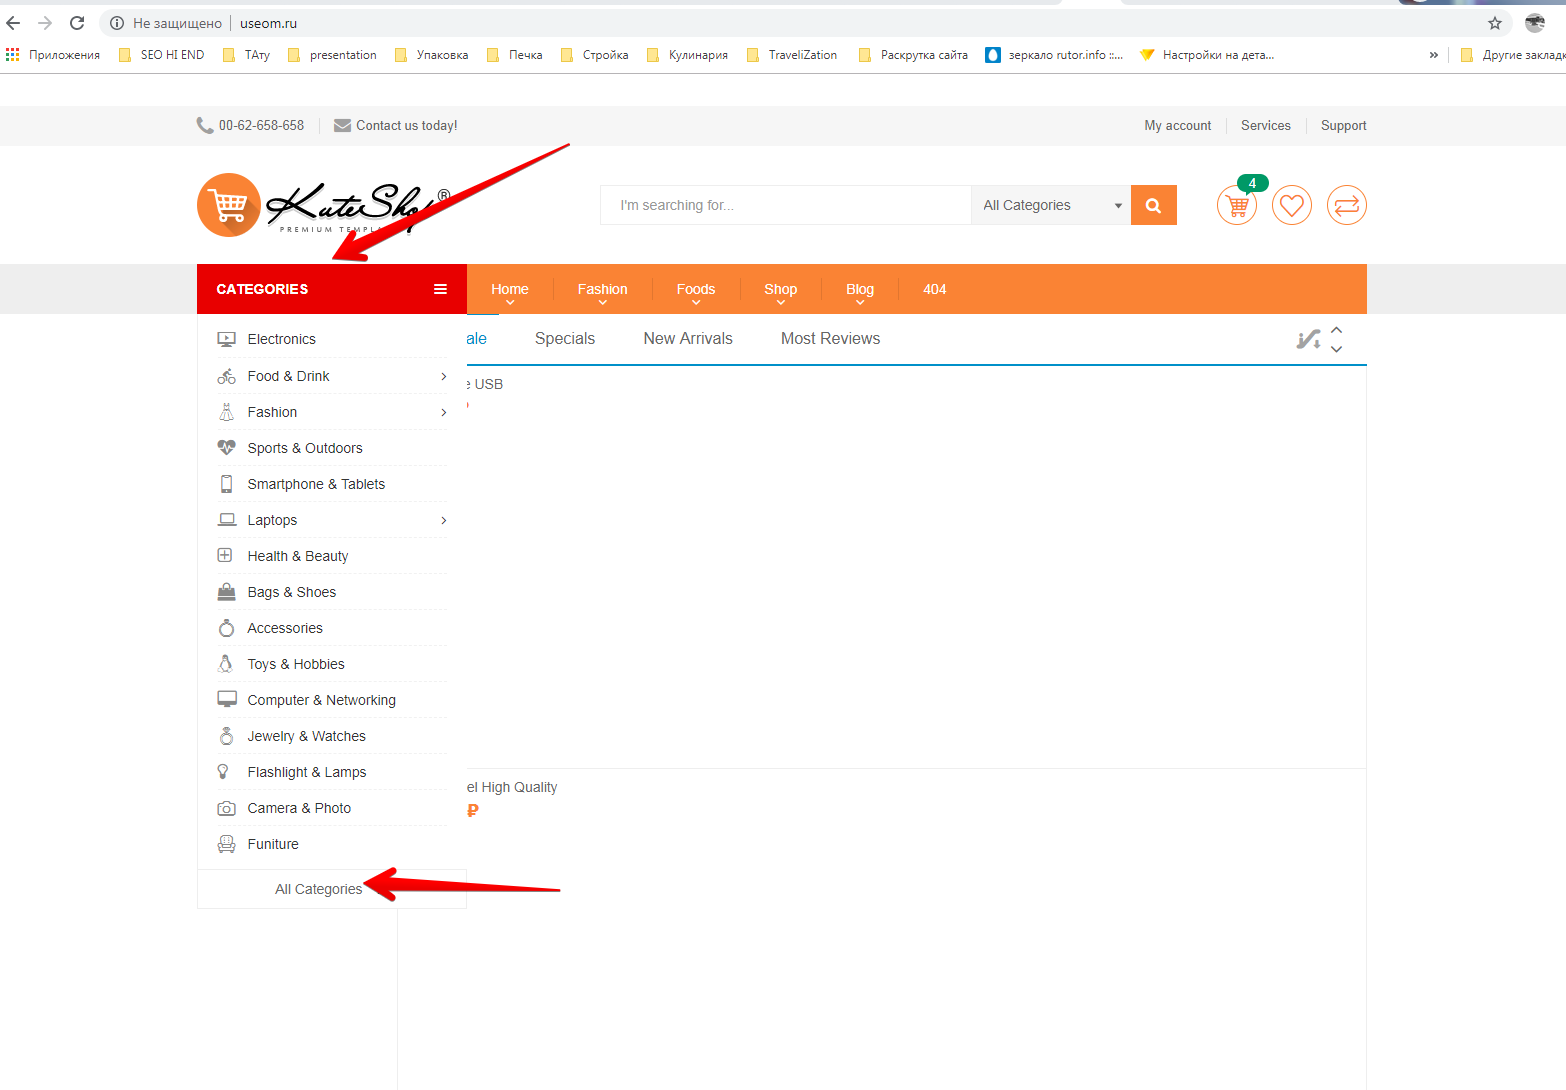1566x1090 pixels.
Task: Click the Funiture armchair icon
Action: [227, 844]
